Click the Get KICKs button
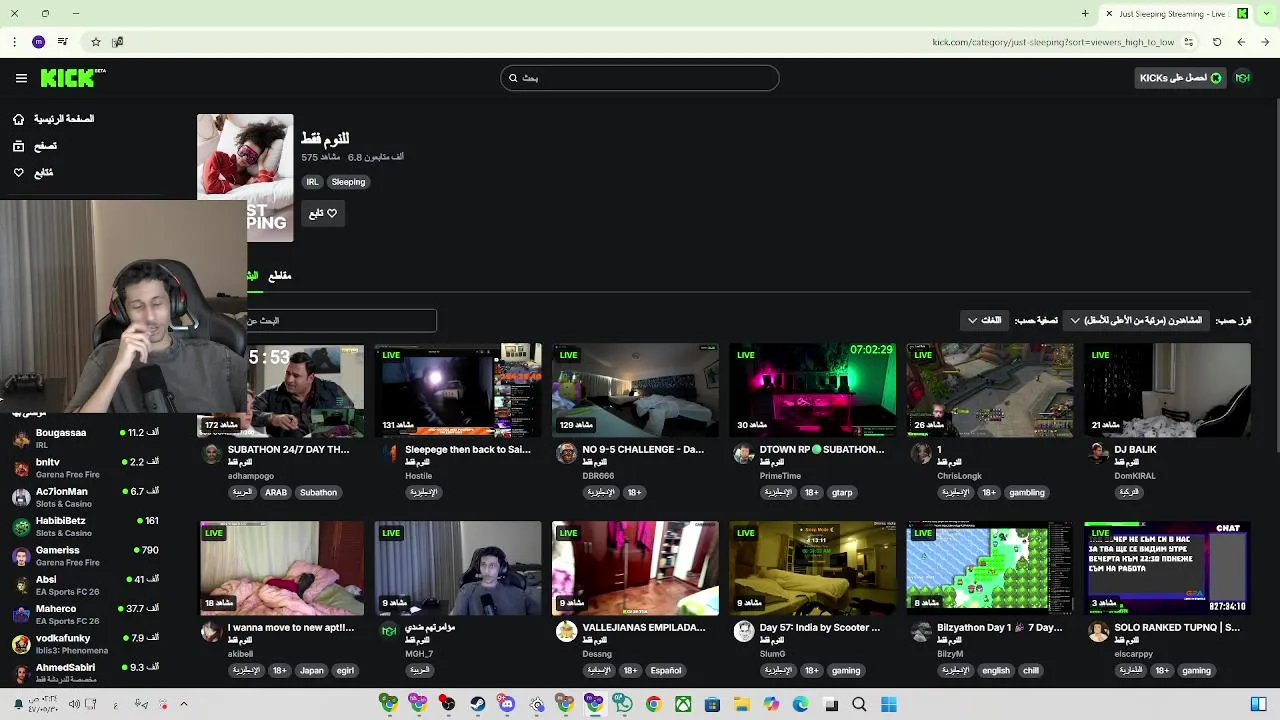Screen dimensions: 1280x720 pyautogui.click(x=1181, y=78)
